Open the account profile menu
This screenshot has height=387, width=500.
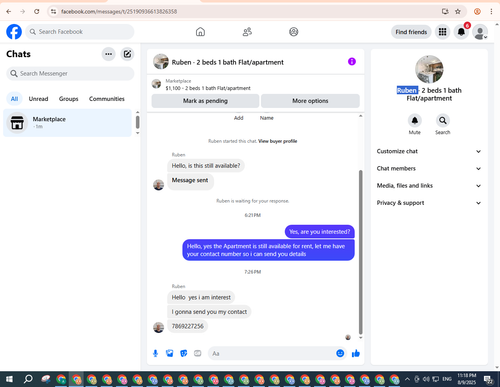tap(480, 32)
